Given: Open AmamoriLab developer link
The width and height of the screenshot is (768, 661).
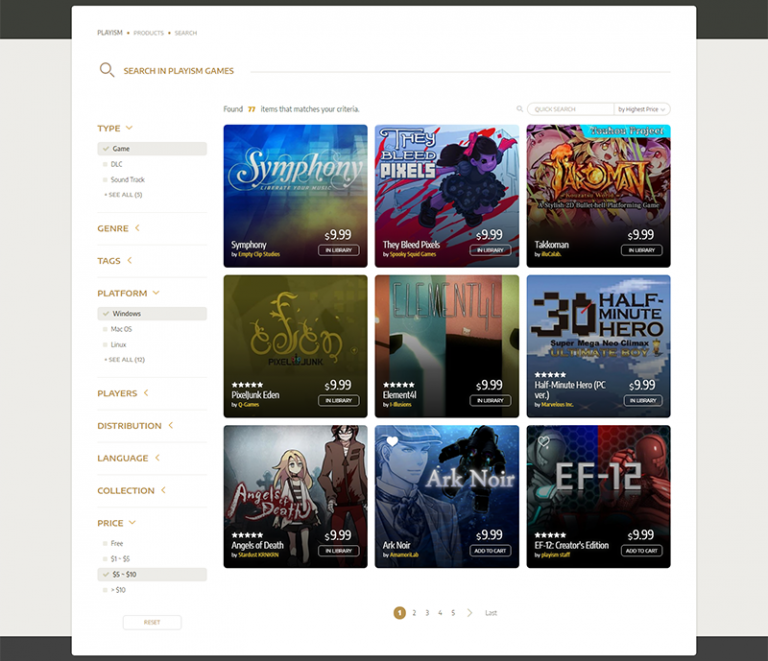Looking at the screenshot, I should coord(404,555).
